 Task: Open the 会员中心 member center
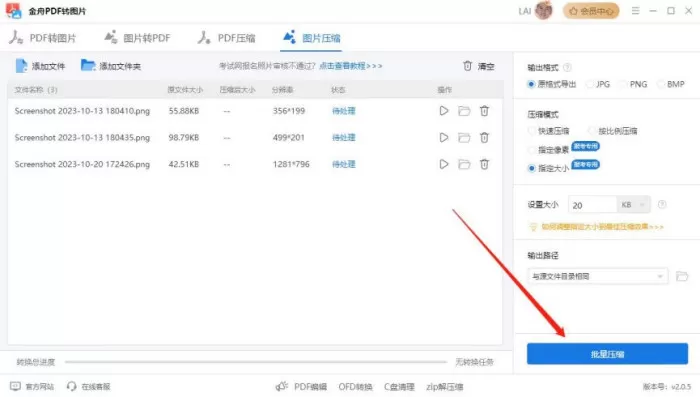click(x=591, y=11)
